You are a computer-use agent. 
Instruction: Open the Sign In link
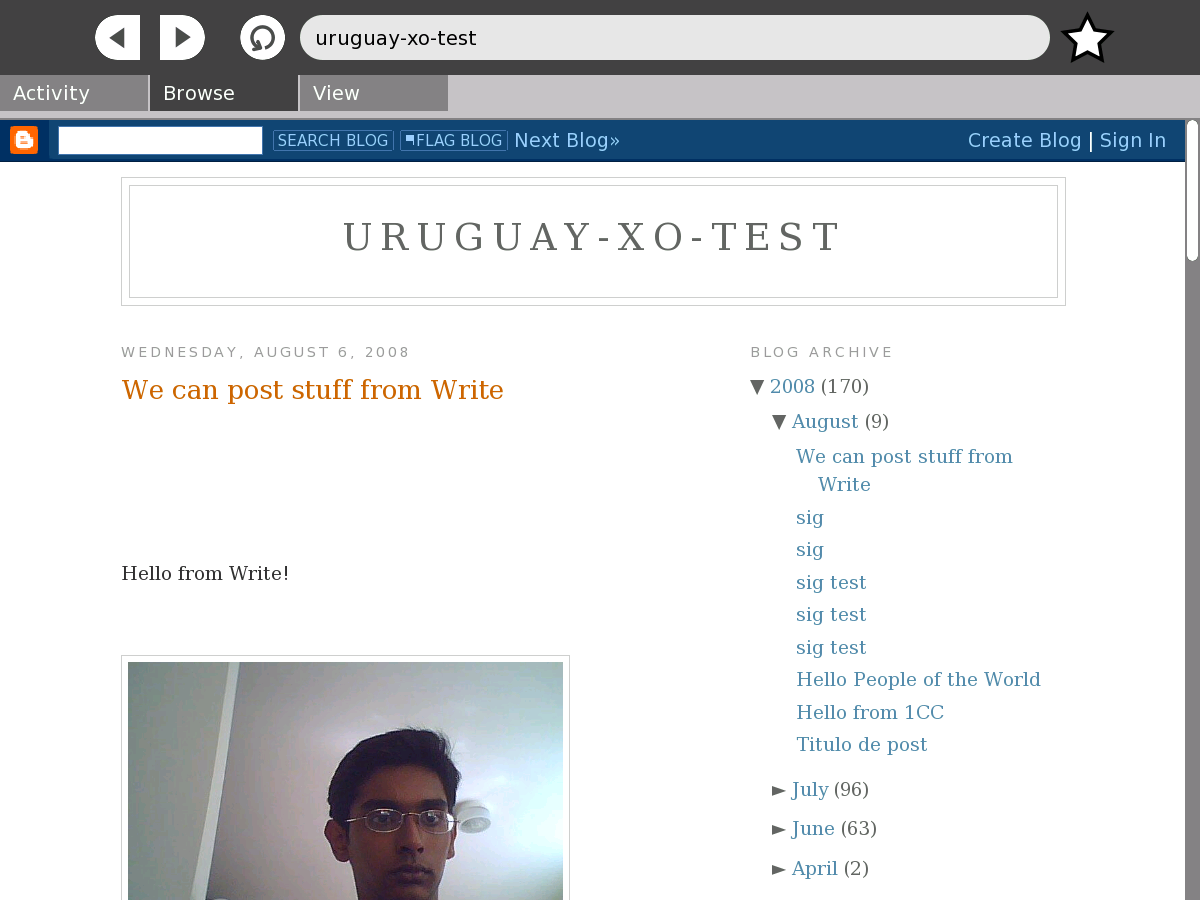click(1132, 140)
